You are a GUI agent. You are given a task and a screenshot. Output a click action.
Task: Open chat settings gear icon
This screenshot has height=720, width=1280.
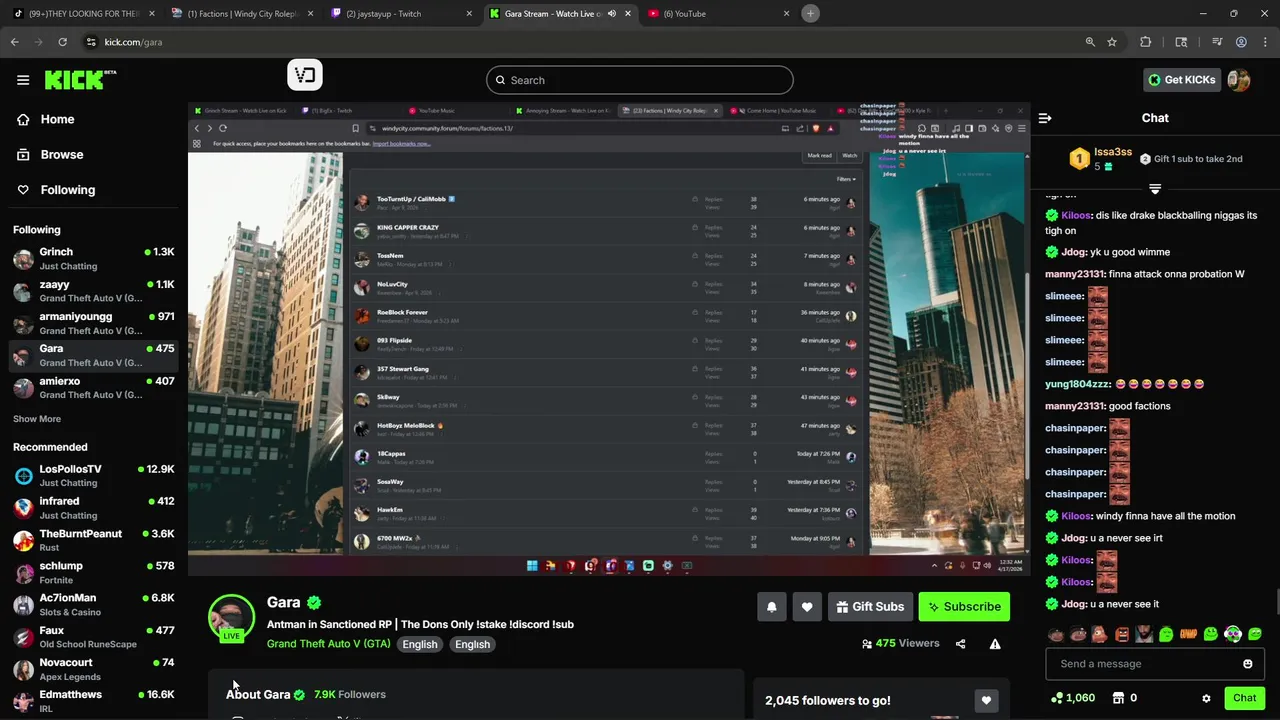[1206, 698]
